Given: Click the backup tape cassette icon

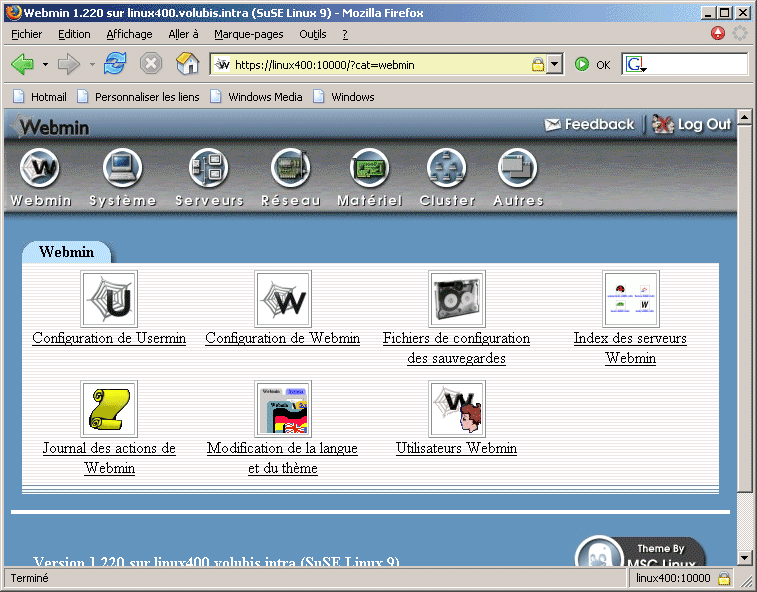Looking at the screenshot, I should pos(457,299).
